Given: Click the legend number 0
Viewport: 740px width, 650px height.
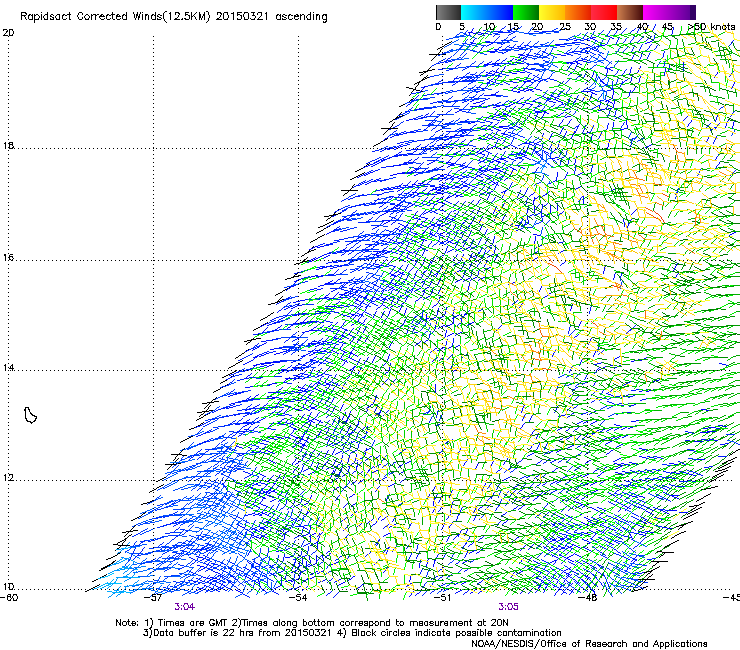Looking at the screenshot, I should pyautogui.click(x=438, y=27).
